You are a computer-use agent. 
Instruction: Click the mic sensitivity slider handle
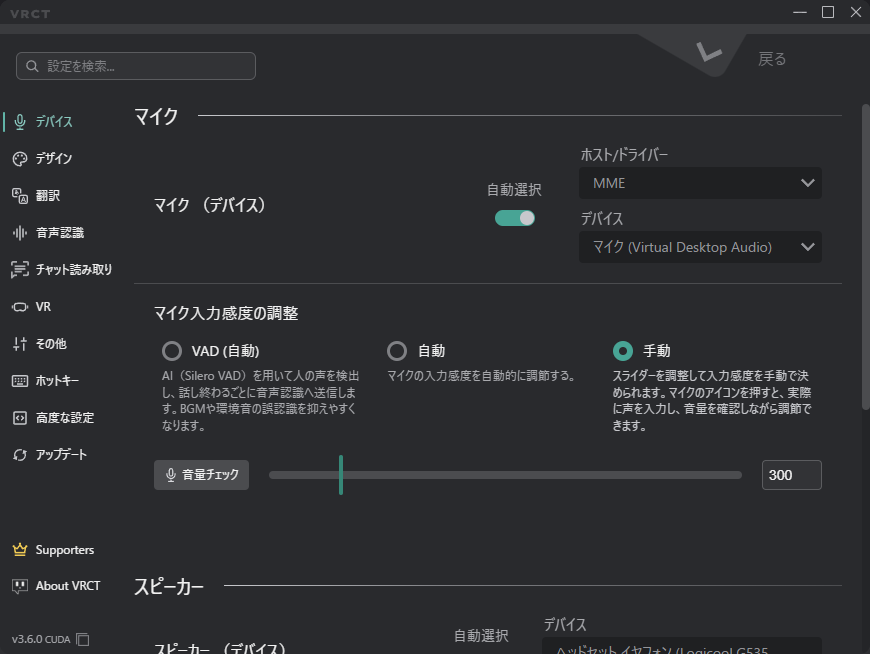tap(341, 475)
